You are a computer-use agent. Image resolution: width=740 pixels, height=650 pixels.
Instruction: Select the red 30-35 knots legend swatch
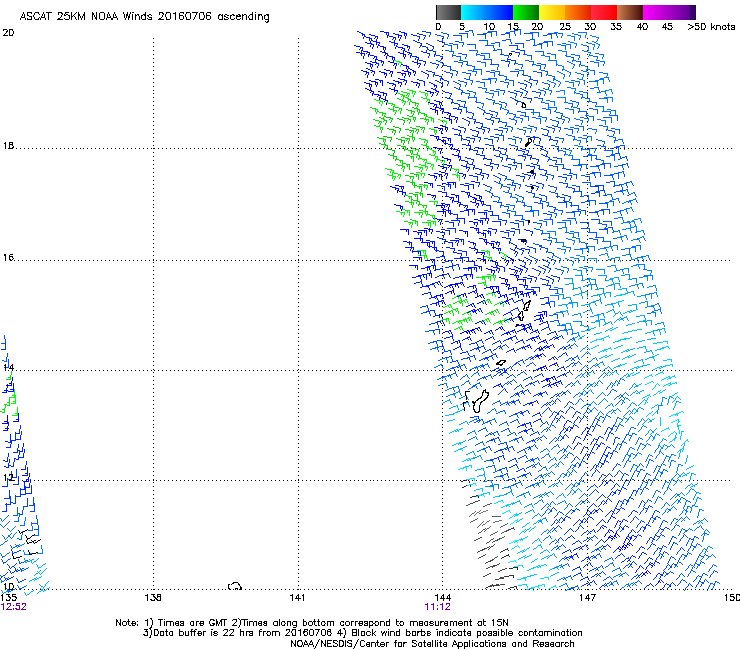pyautogui.click(x=604, y=12)
